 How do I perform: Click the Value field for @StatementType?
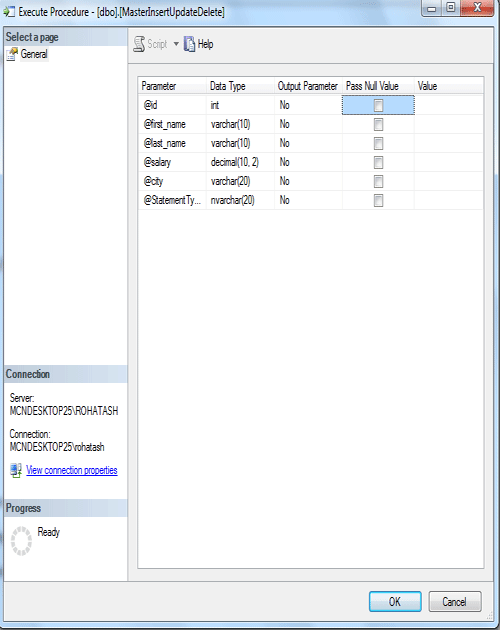click(449, 200)
